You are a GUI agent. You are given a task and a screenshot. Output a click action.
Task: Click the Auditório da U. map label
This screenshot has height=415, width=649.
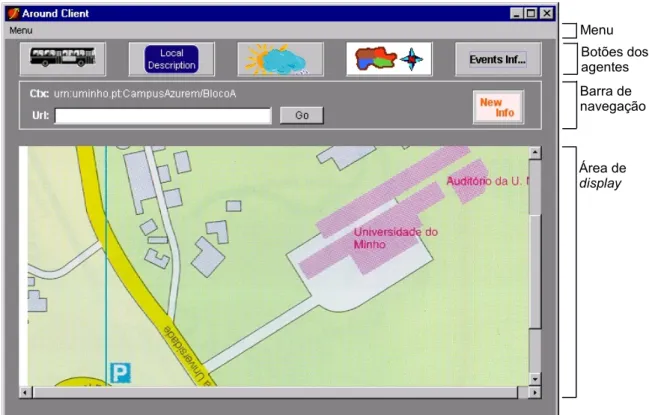[x=488, y=181]
